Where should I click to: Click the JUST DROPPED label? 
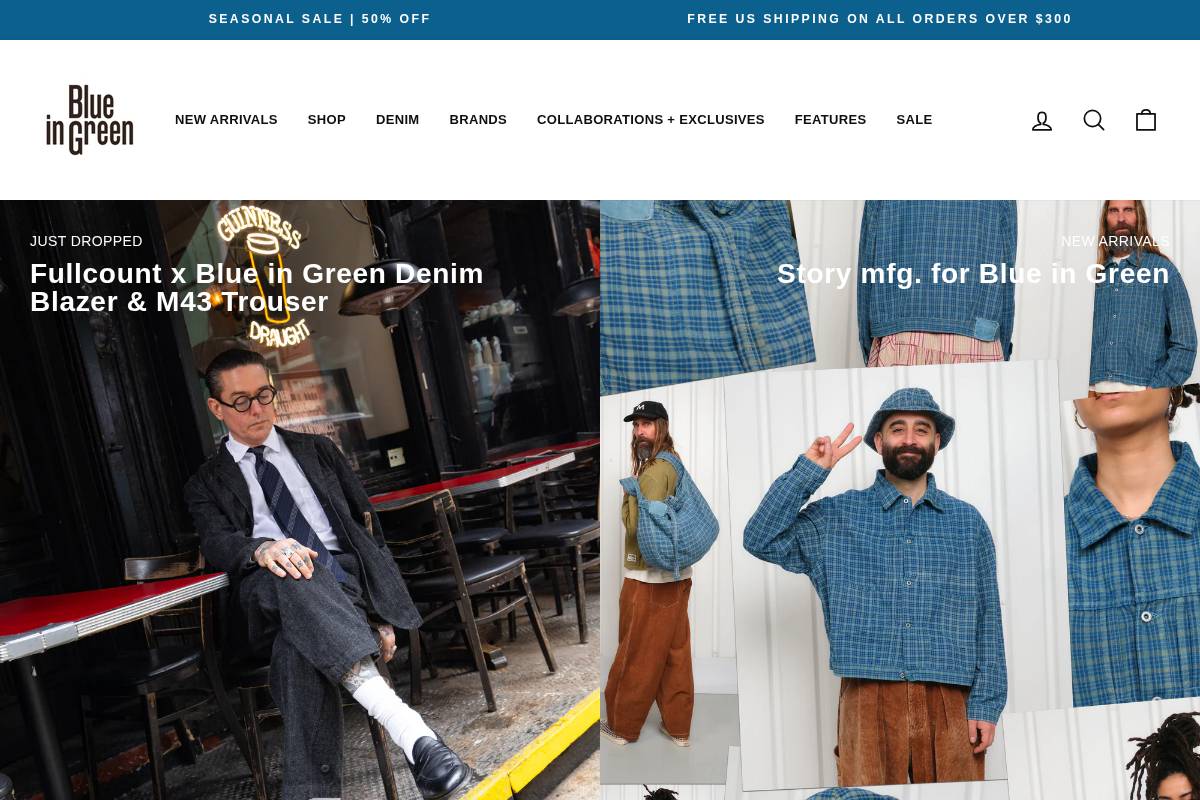[x=86, y=241]
